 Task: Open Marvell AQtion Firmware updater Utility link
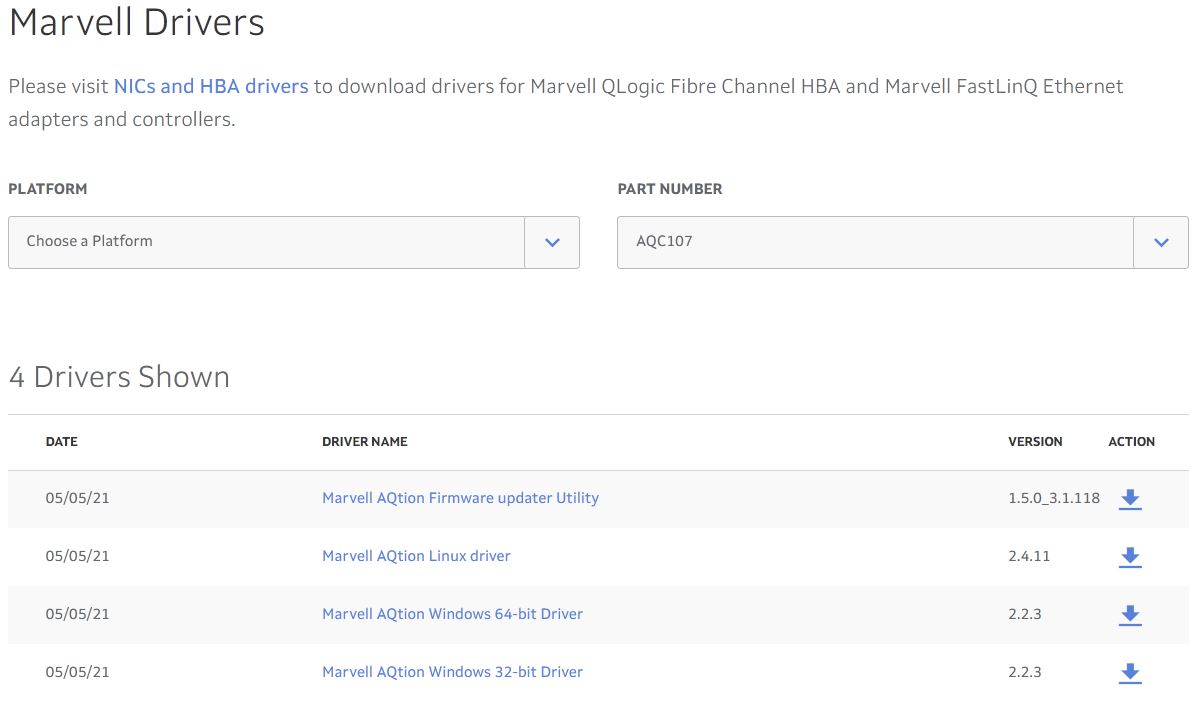click(x=460, y=498)
